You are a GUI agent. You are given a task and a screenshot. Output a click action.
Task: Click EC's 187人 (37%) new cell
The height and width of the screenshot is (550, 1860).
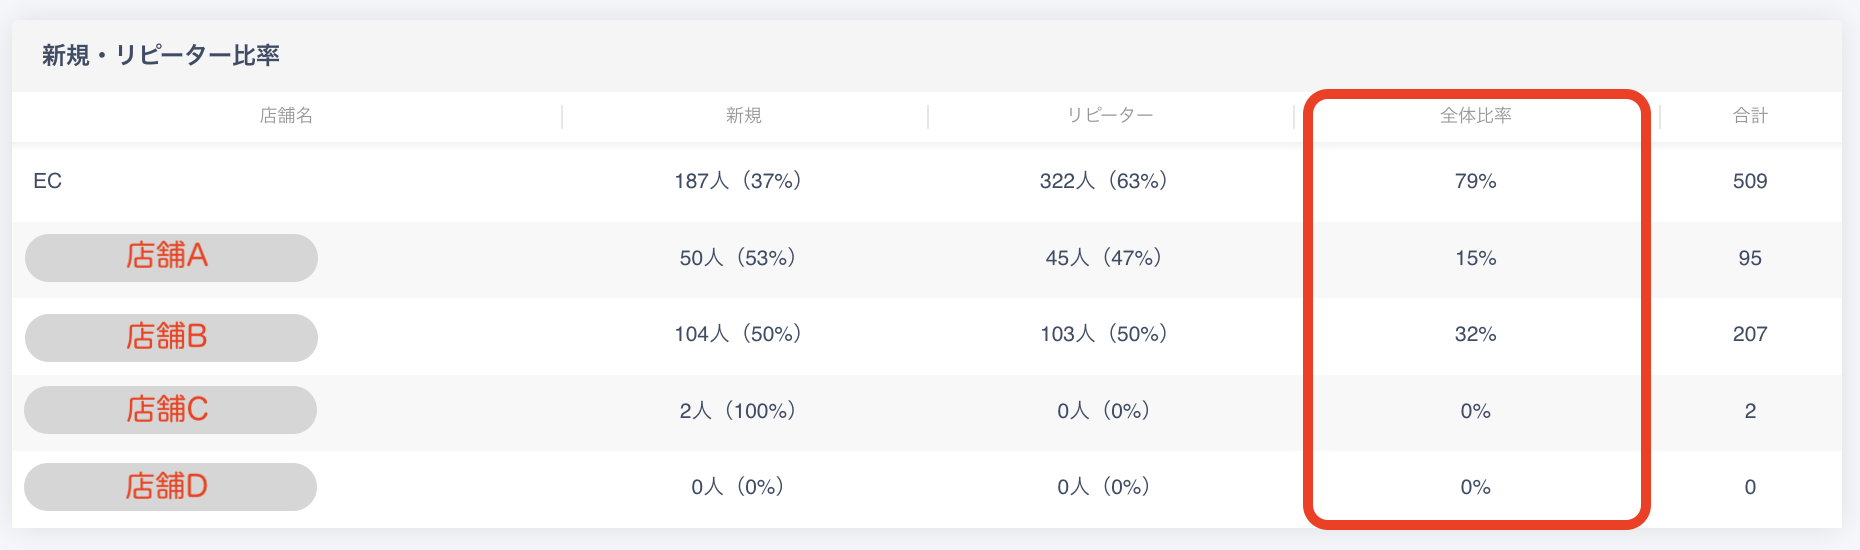[738, 181]
